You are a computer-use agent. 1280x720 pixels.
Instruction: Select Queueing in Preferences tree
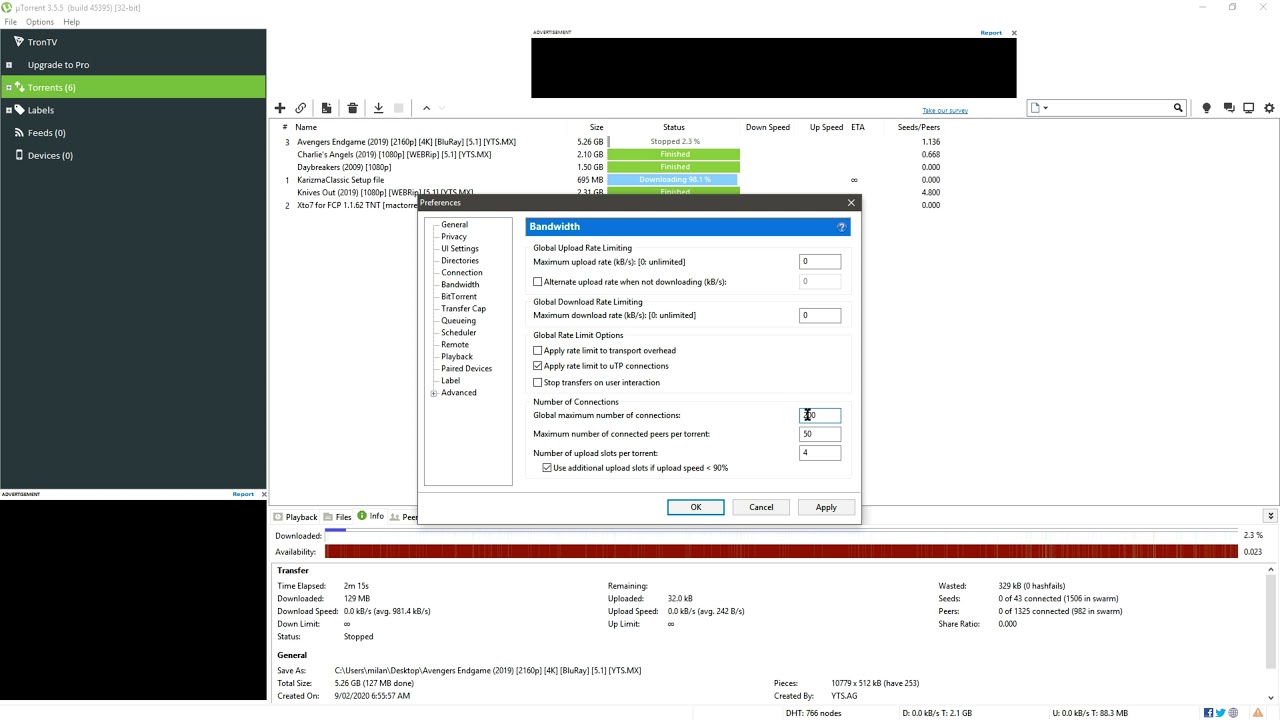click(x=458, y=321)
